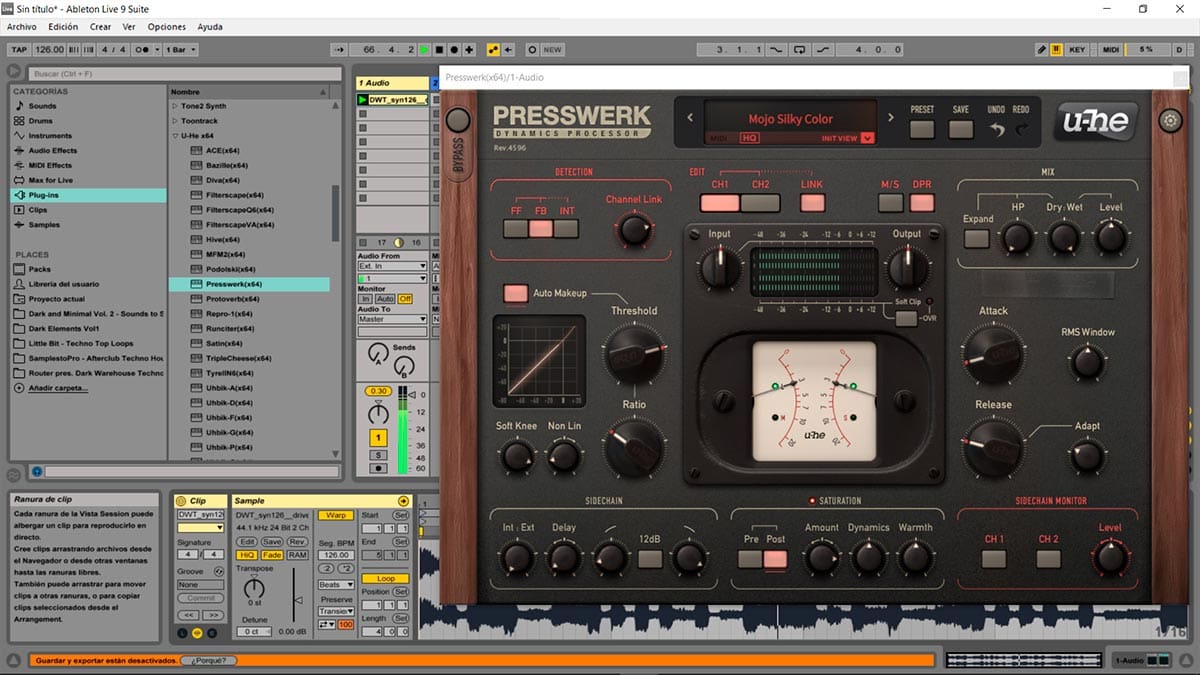The width and height of the screenshot is (1200, 675).
Task: Click the Presswerk Threshold knob
Action: pos(634,356)
